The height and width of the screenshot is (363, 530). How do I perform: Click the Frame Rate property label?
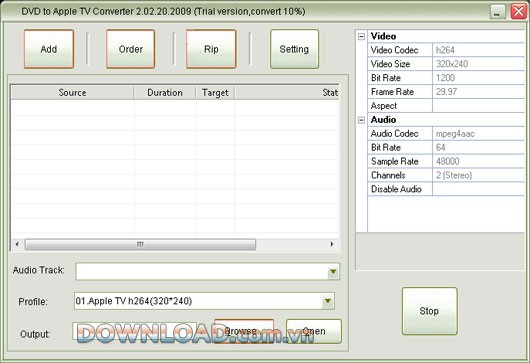click(392, 92)
